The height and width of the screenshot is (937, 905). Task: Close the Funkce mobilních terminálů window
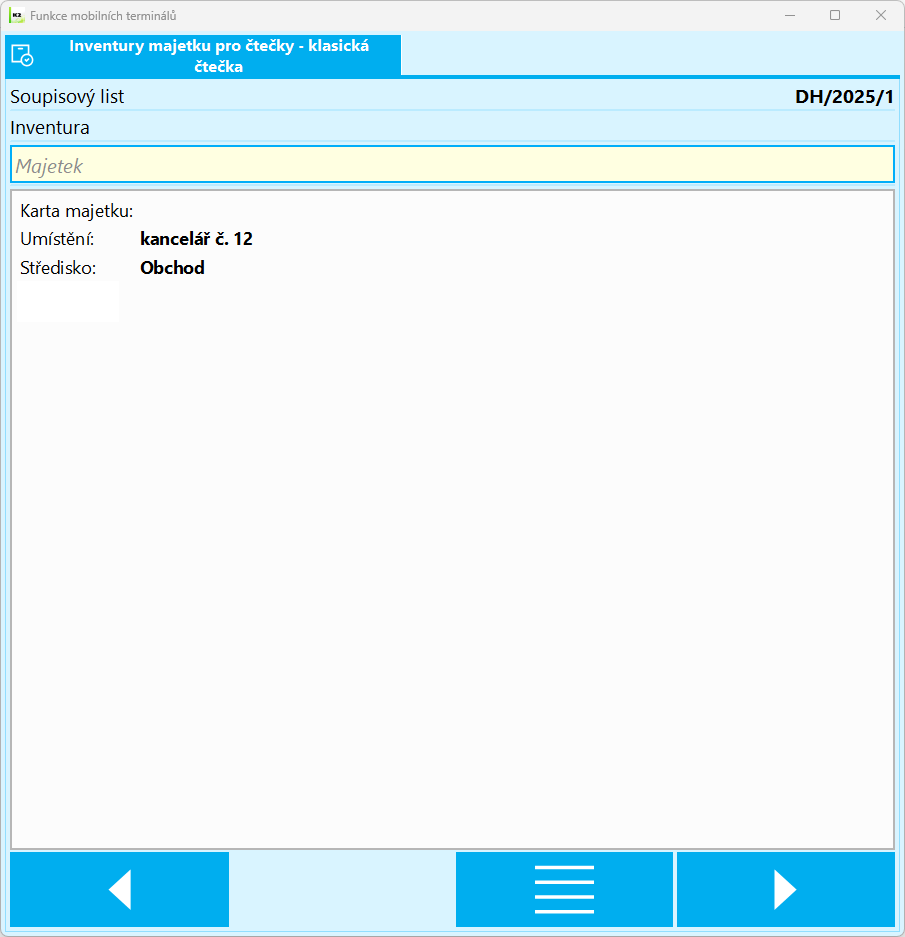point(880,16)
